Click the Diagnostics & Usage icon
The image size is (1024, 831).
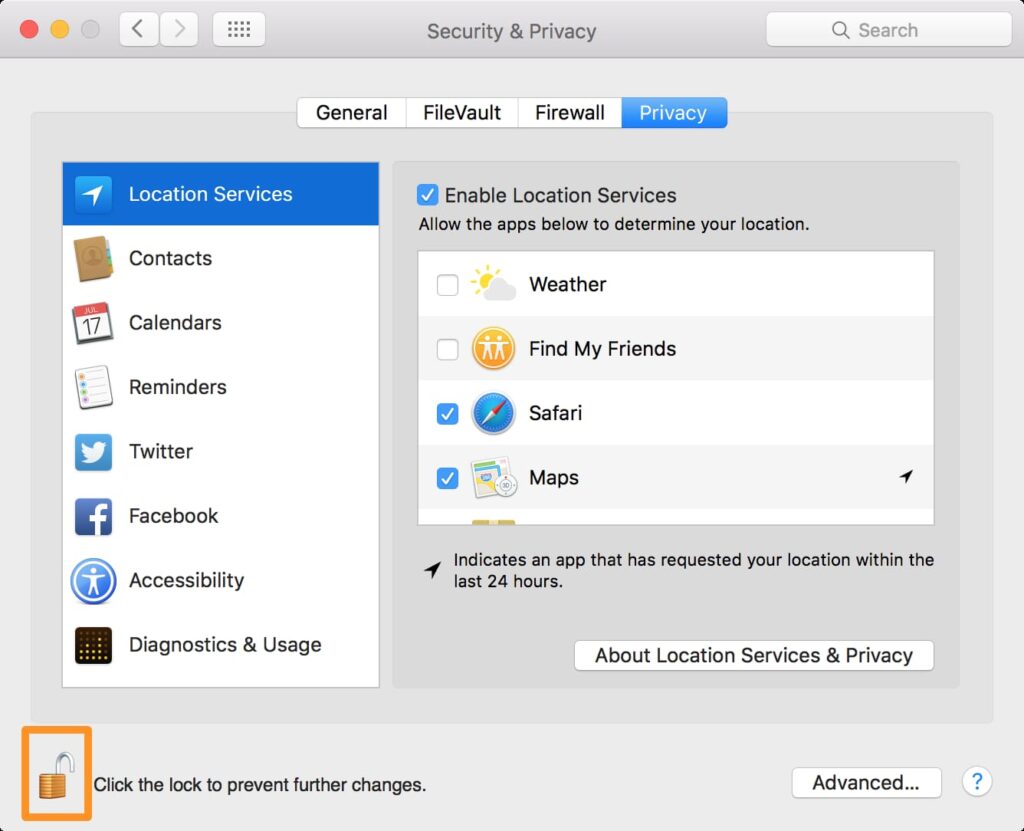[93, 645]
